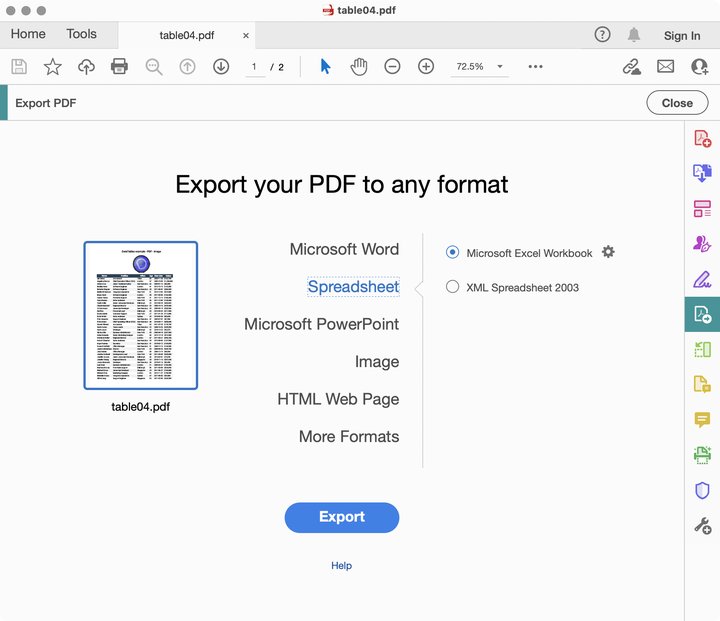This screenshot has height=621, width=720.
Task: Select highlighted Export PDF sidebar tool
Action: click(x=702, y=314)
